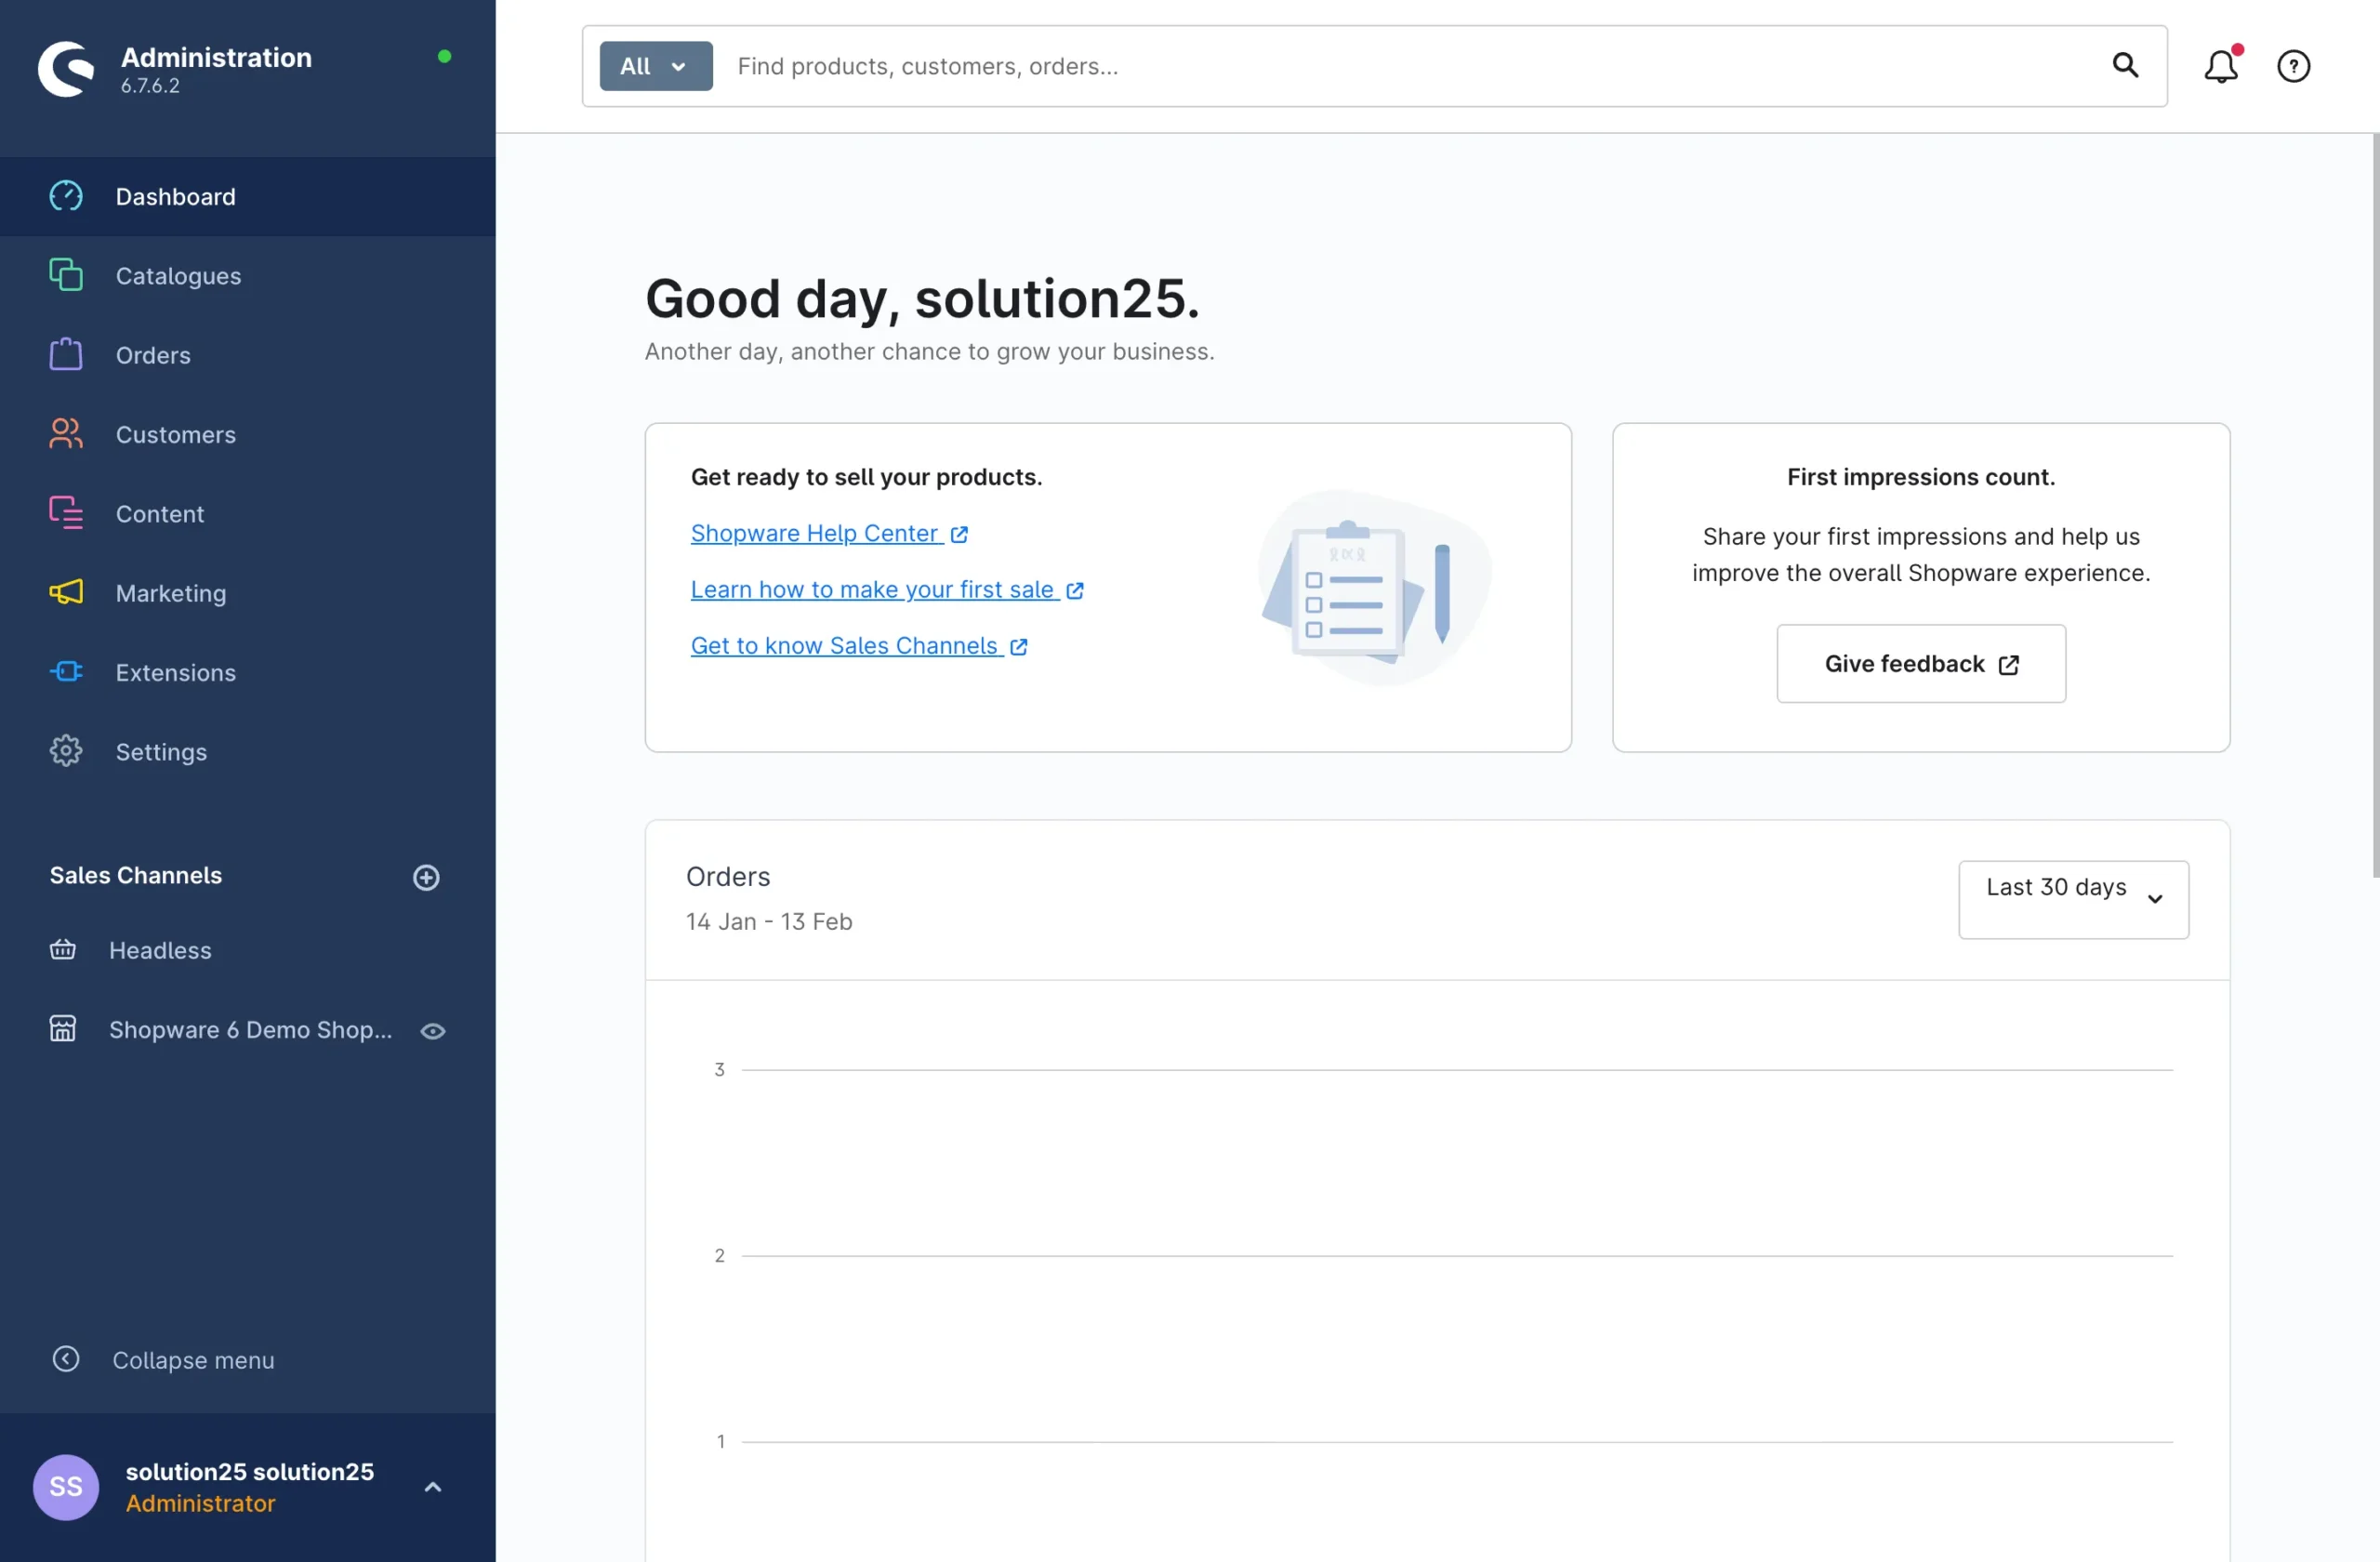This screenshot has height=1562, width=2380.
Task: Collapse the user profile section chevron
Action: (432, 1487)
